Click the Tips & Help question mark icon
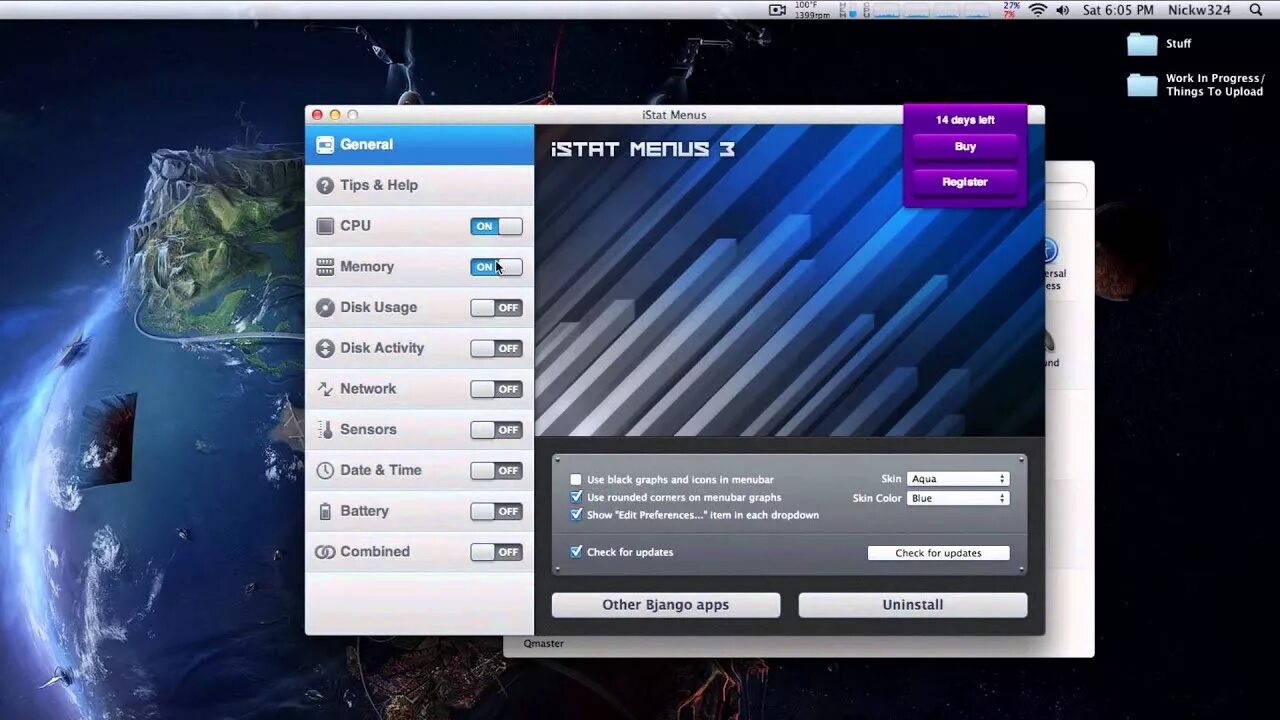This screenshot has height=720, width=1280. [324, 185]
